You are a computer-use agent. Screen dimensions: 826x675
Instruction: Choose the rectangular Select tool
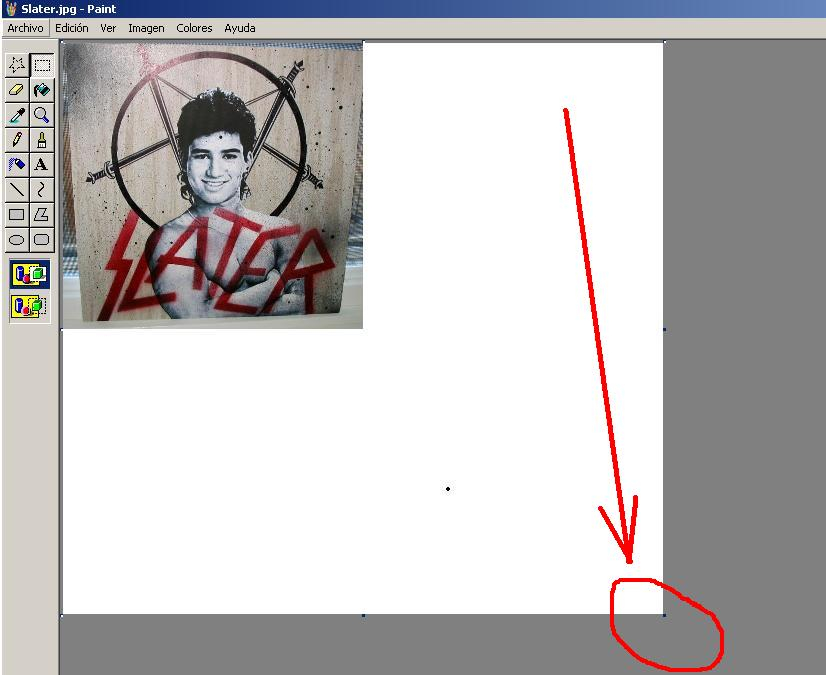coord(42,65)
